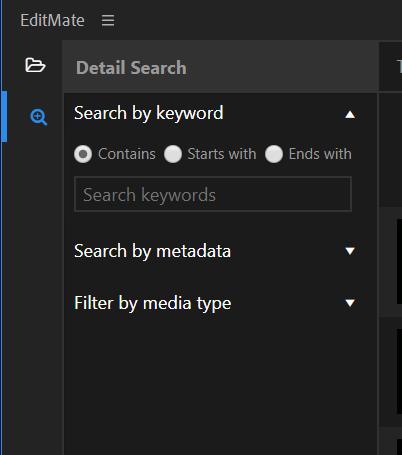This screenshot has height=455, width=402.
Task: Click the Starts with option label text
Action: 222,154
